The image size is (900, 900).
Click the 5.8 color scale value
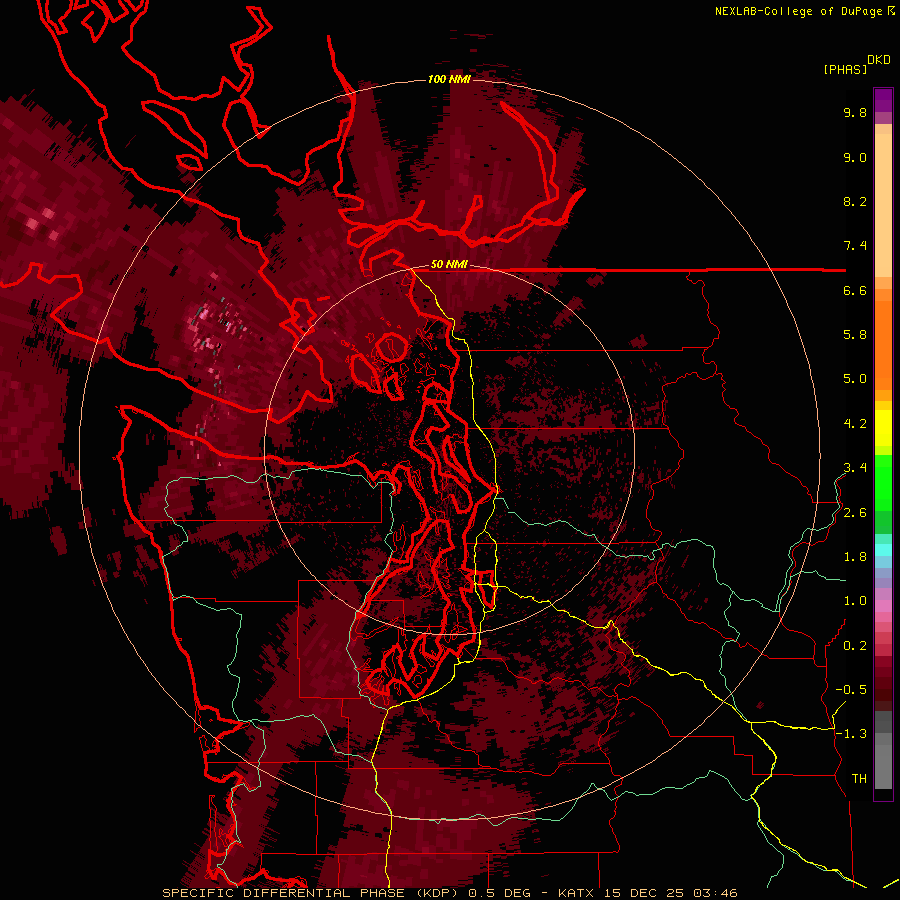point(855,335)
